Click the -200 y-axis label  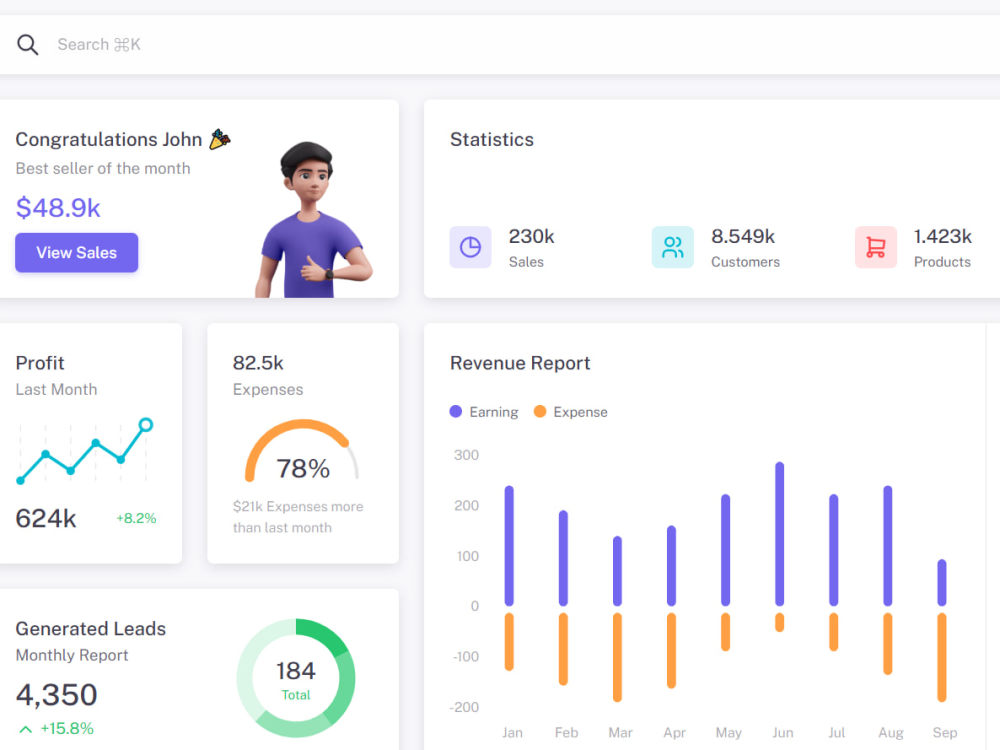(464, 707)
